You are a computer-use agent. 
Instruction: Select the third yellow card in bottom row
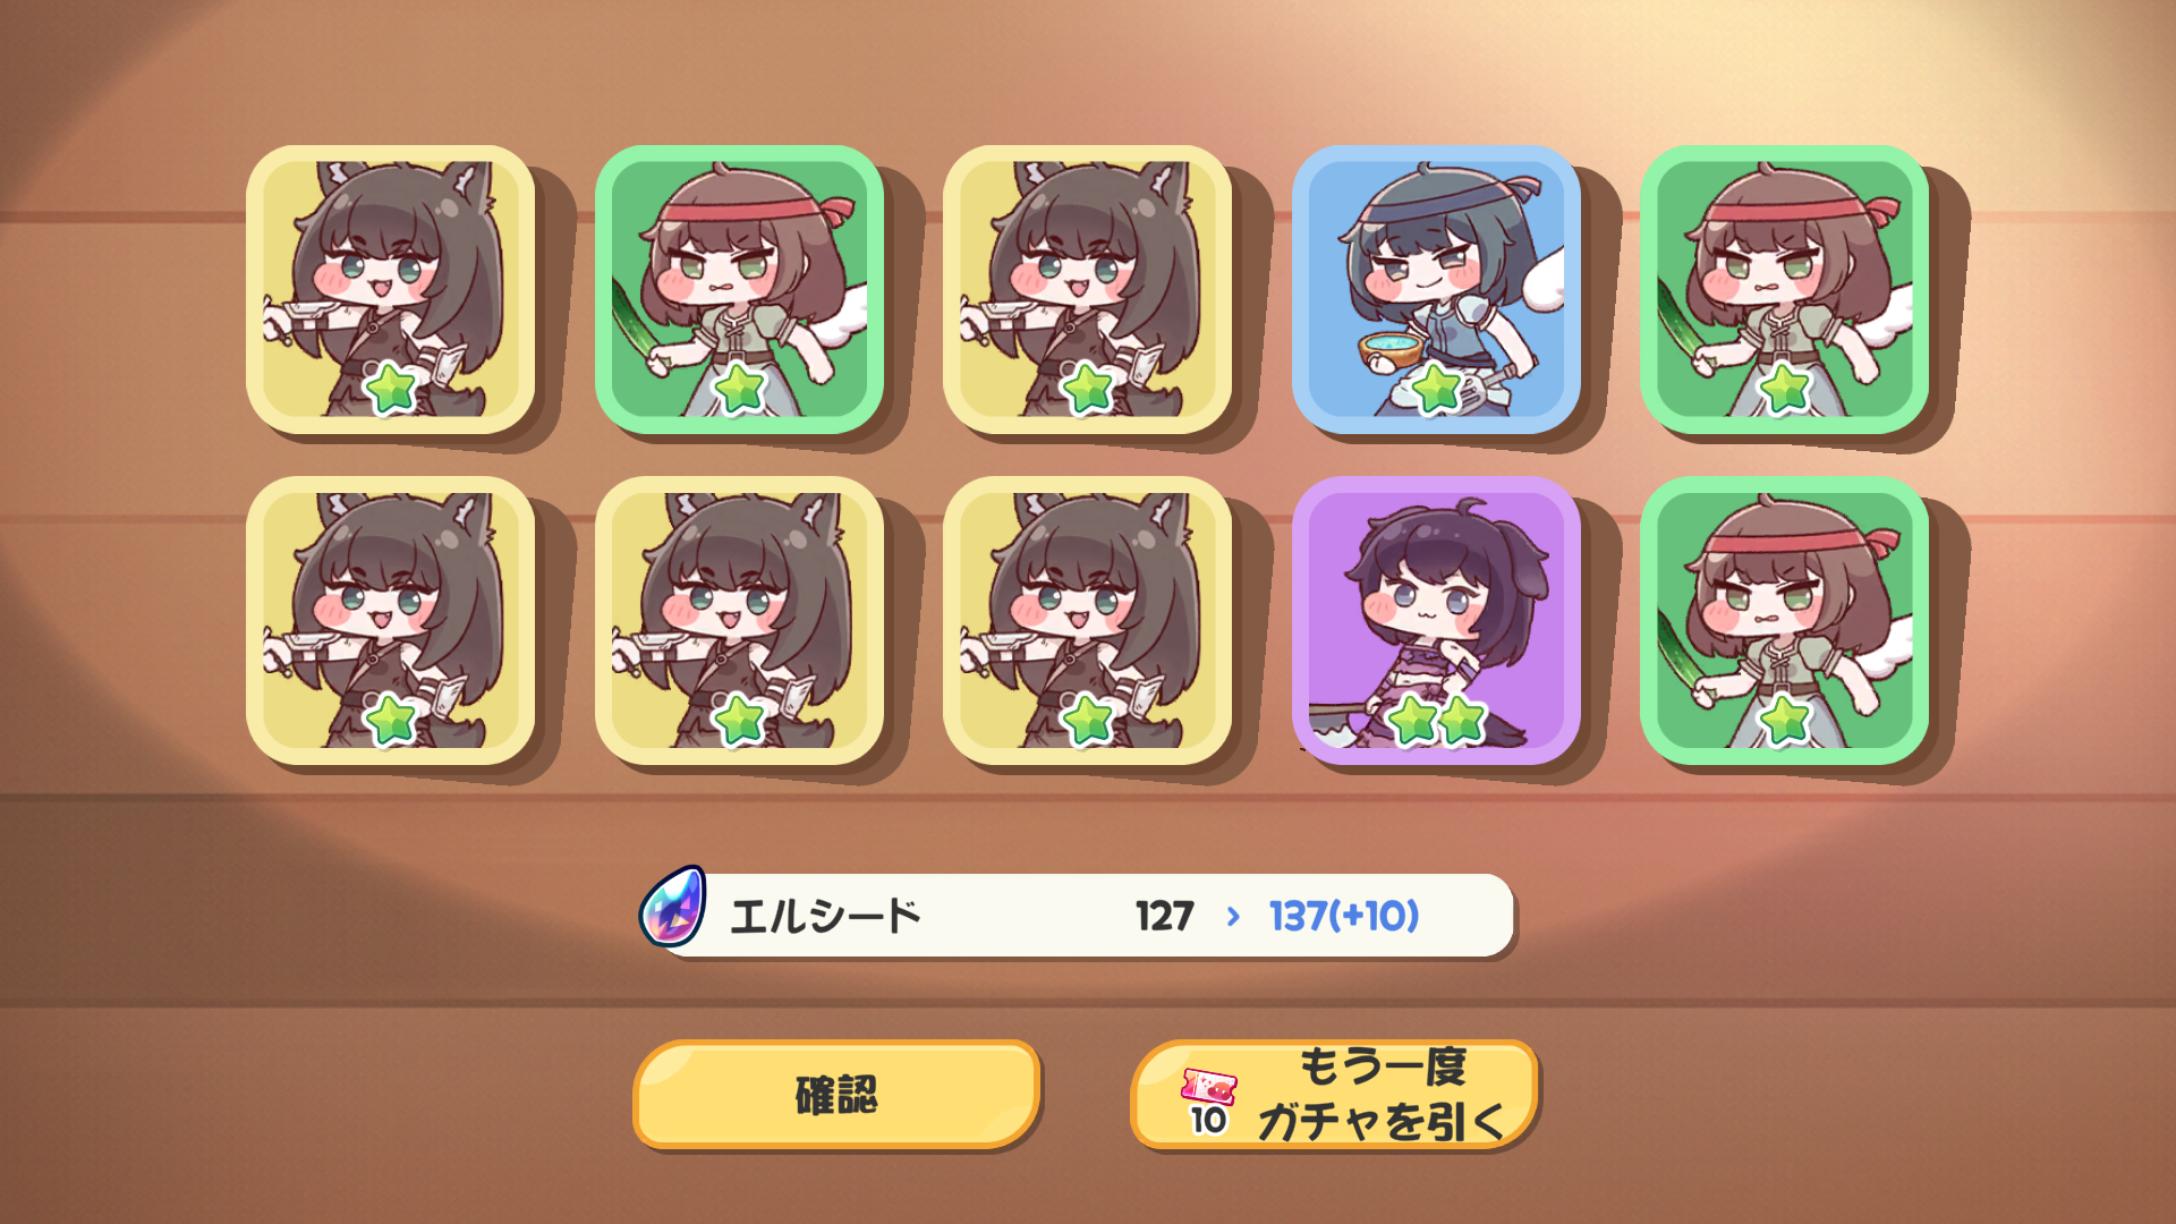coord(1087,620)
